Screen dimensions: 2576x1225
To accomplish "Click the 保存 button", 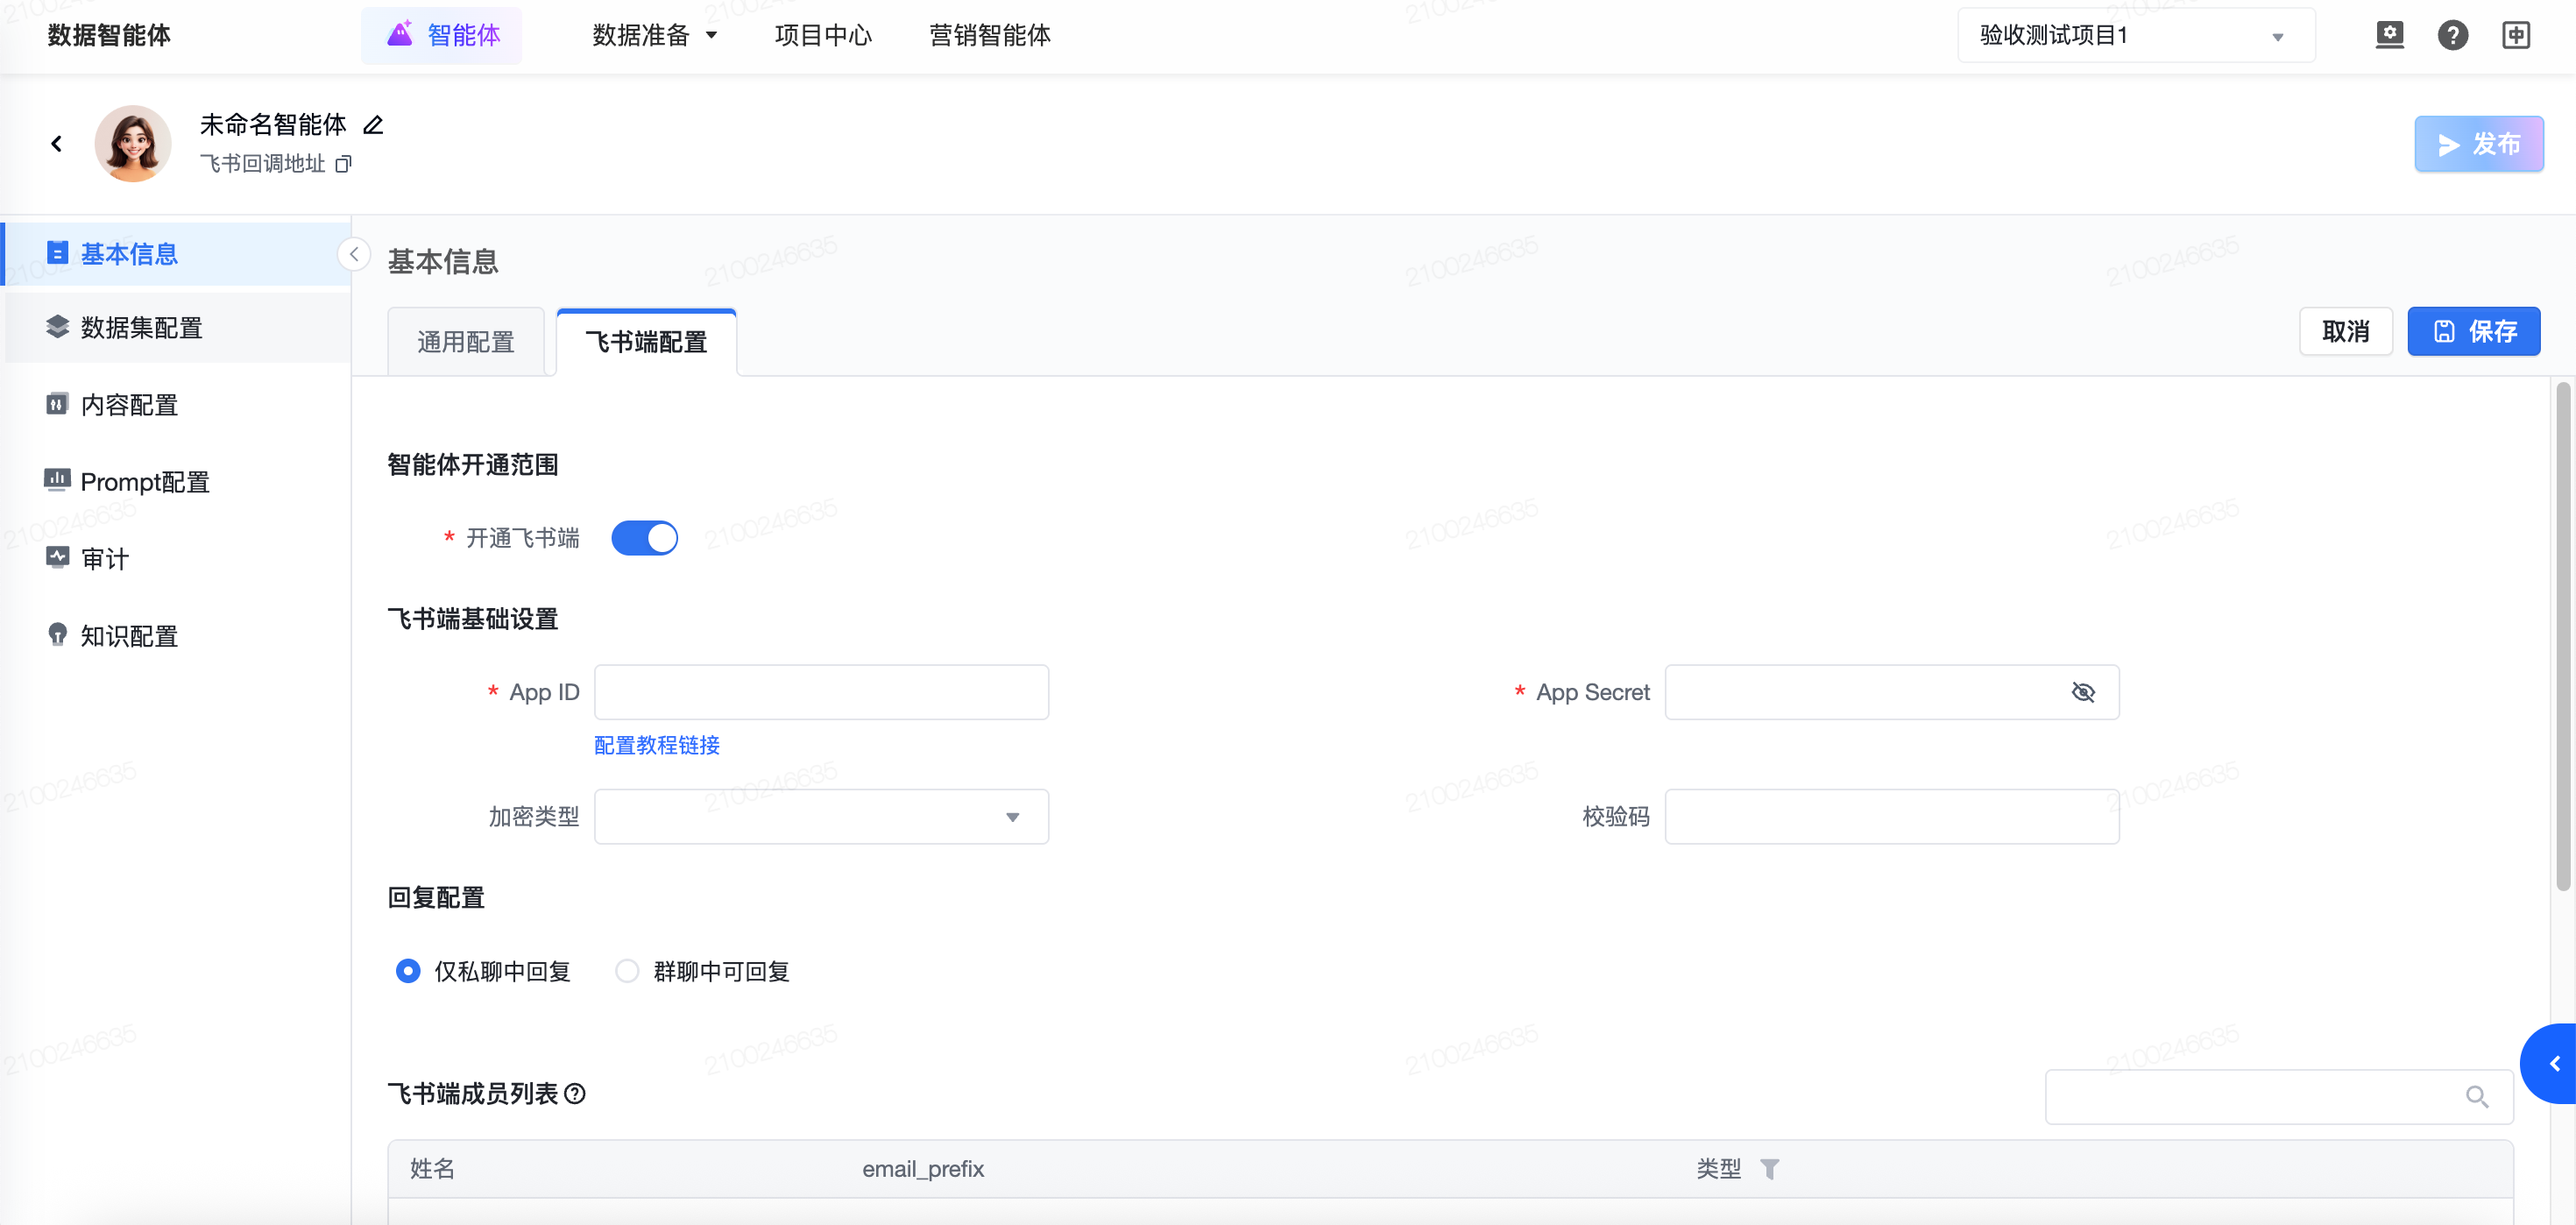I will point(2473,332).
